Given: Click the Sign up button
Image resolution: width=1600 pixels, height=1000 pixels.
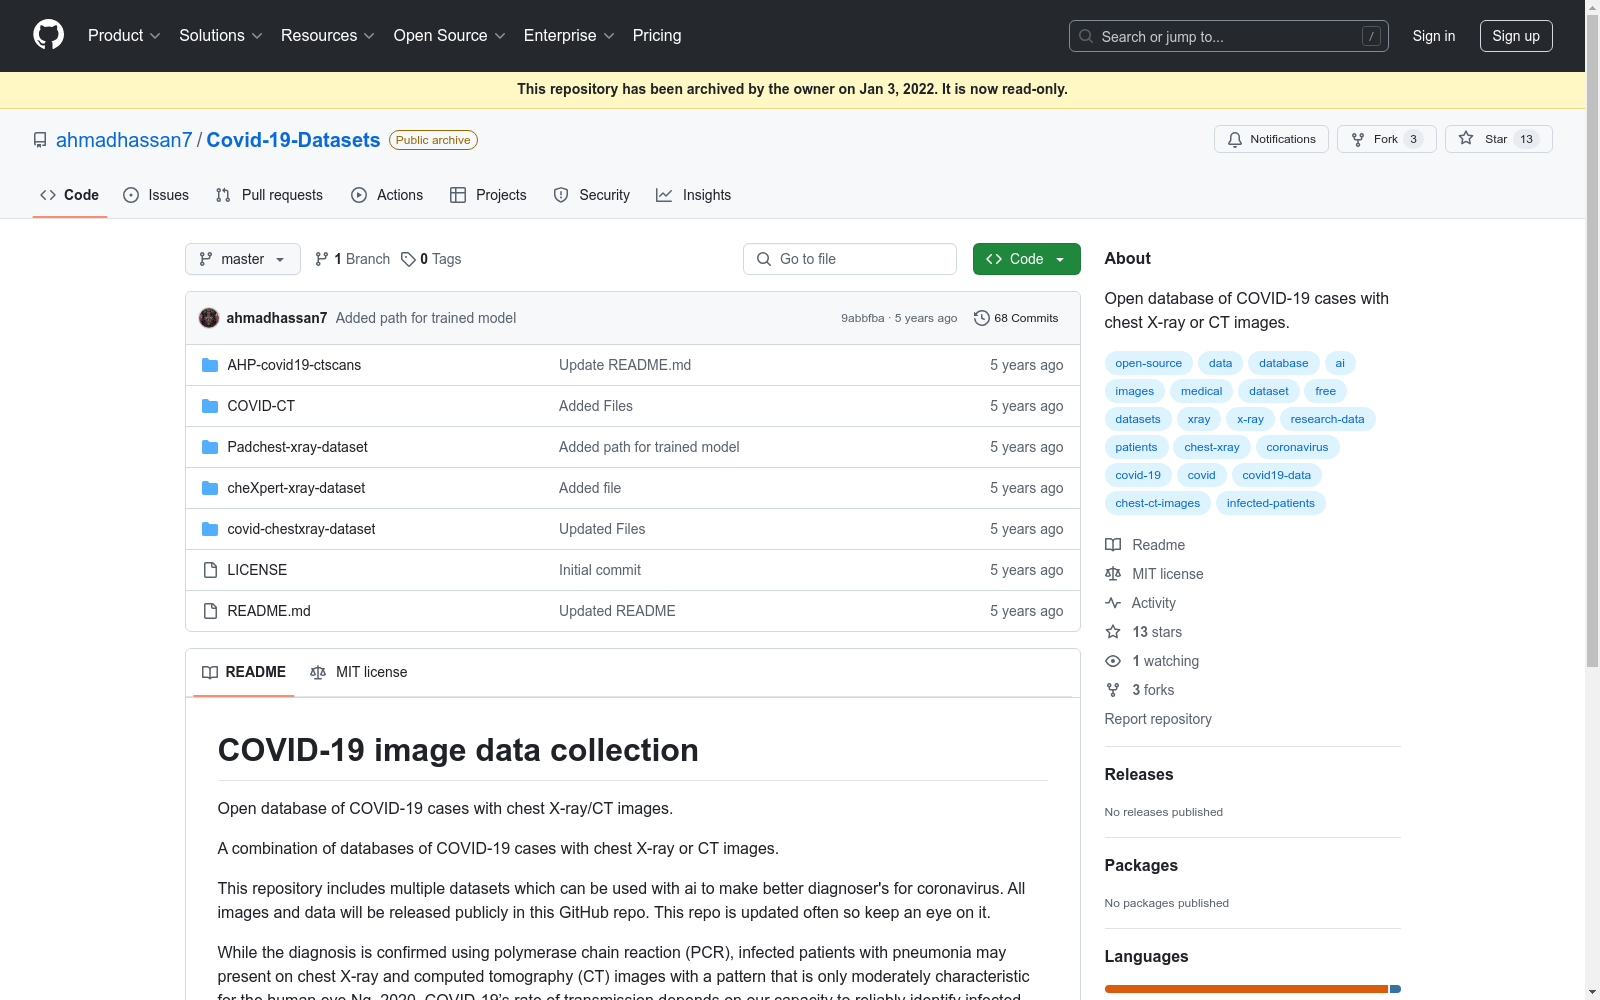Looking at the screenshot, I should pyautogui.click(x=1516, y=36).
